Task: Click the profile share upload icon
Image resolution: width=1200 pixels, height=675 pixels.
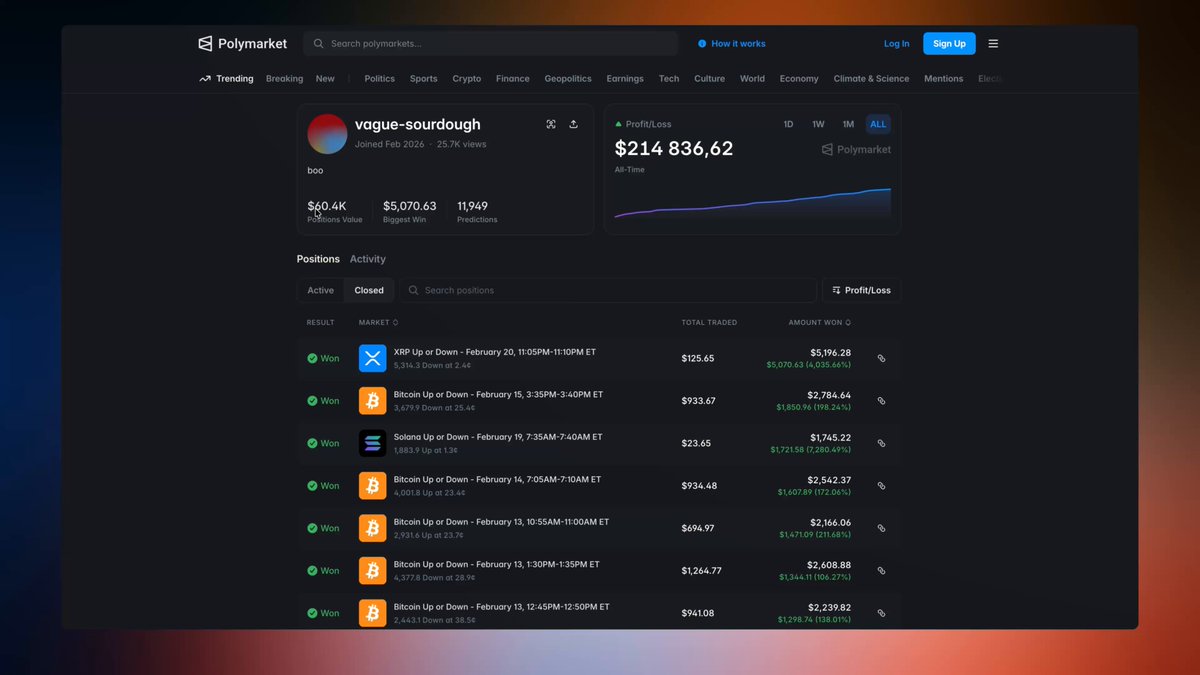Action: [574, 124]
